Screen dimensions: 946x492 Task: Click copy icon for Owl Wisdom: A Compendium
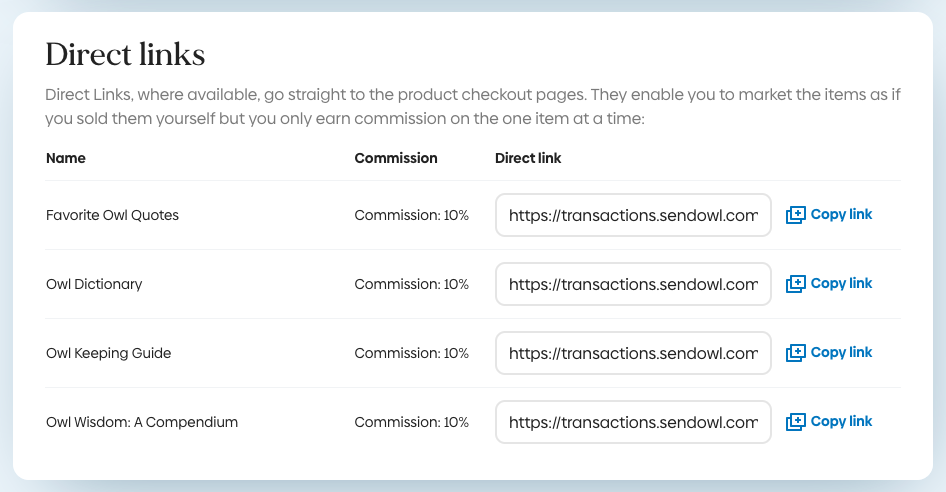(x=796, y=422)
